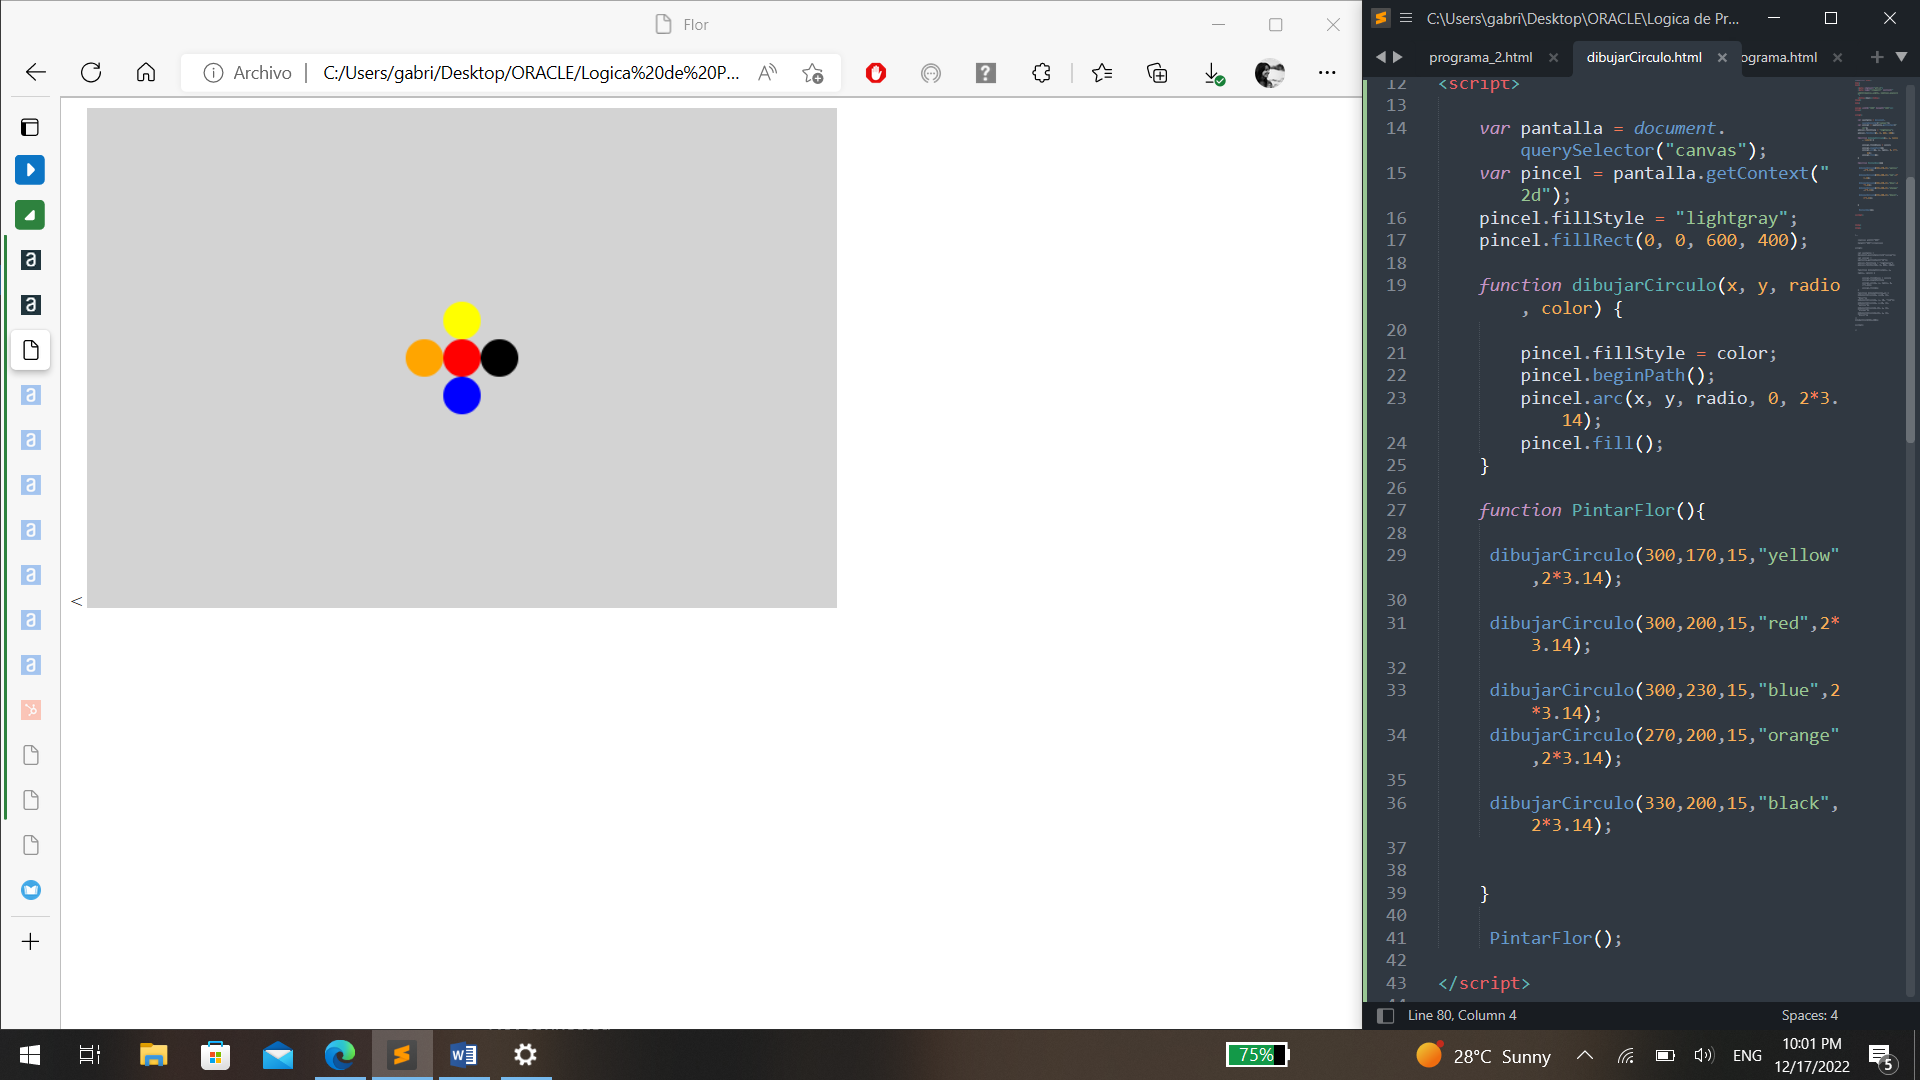Click the closing </script> tag on line 43
The width and height of the screenshot is (1920, 1080).
coord(1484,983)
